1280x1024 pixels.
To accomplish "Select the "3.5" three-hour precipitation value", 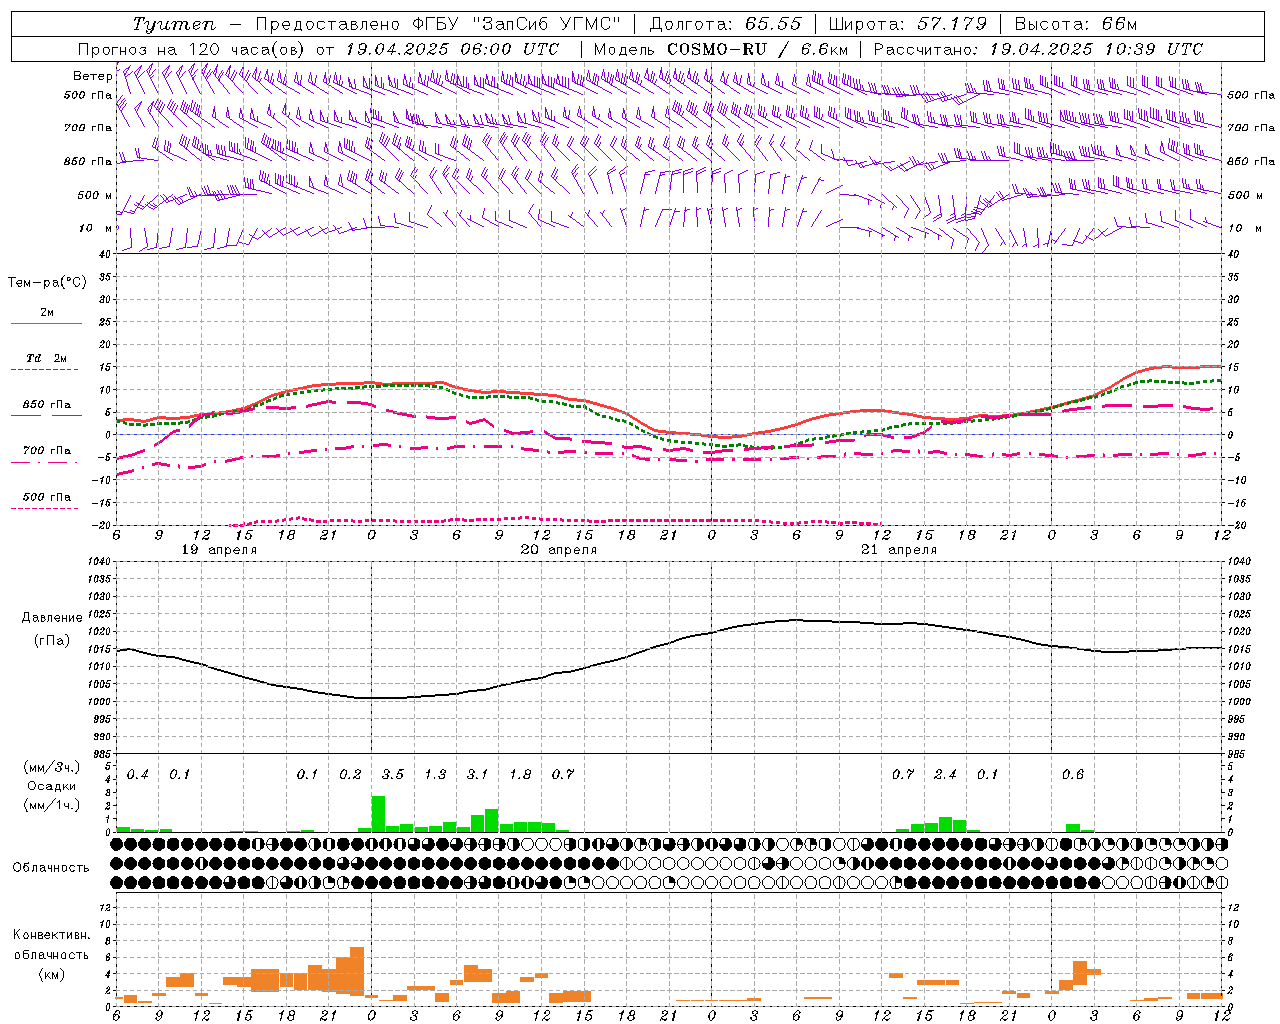I will pyautogui.click(x=393, y=775).
